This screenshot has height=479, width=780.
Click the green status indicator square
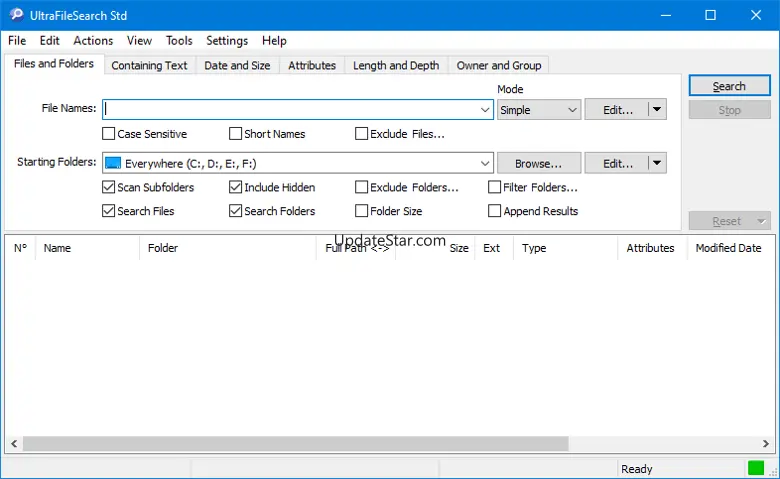[x=755, y=468]
